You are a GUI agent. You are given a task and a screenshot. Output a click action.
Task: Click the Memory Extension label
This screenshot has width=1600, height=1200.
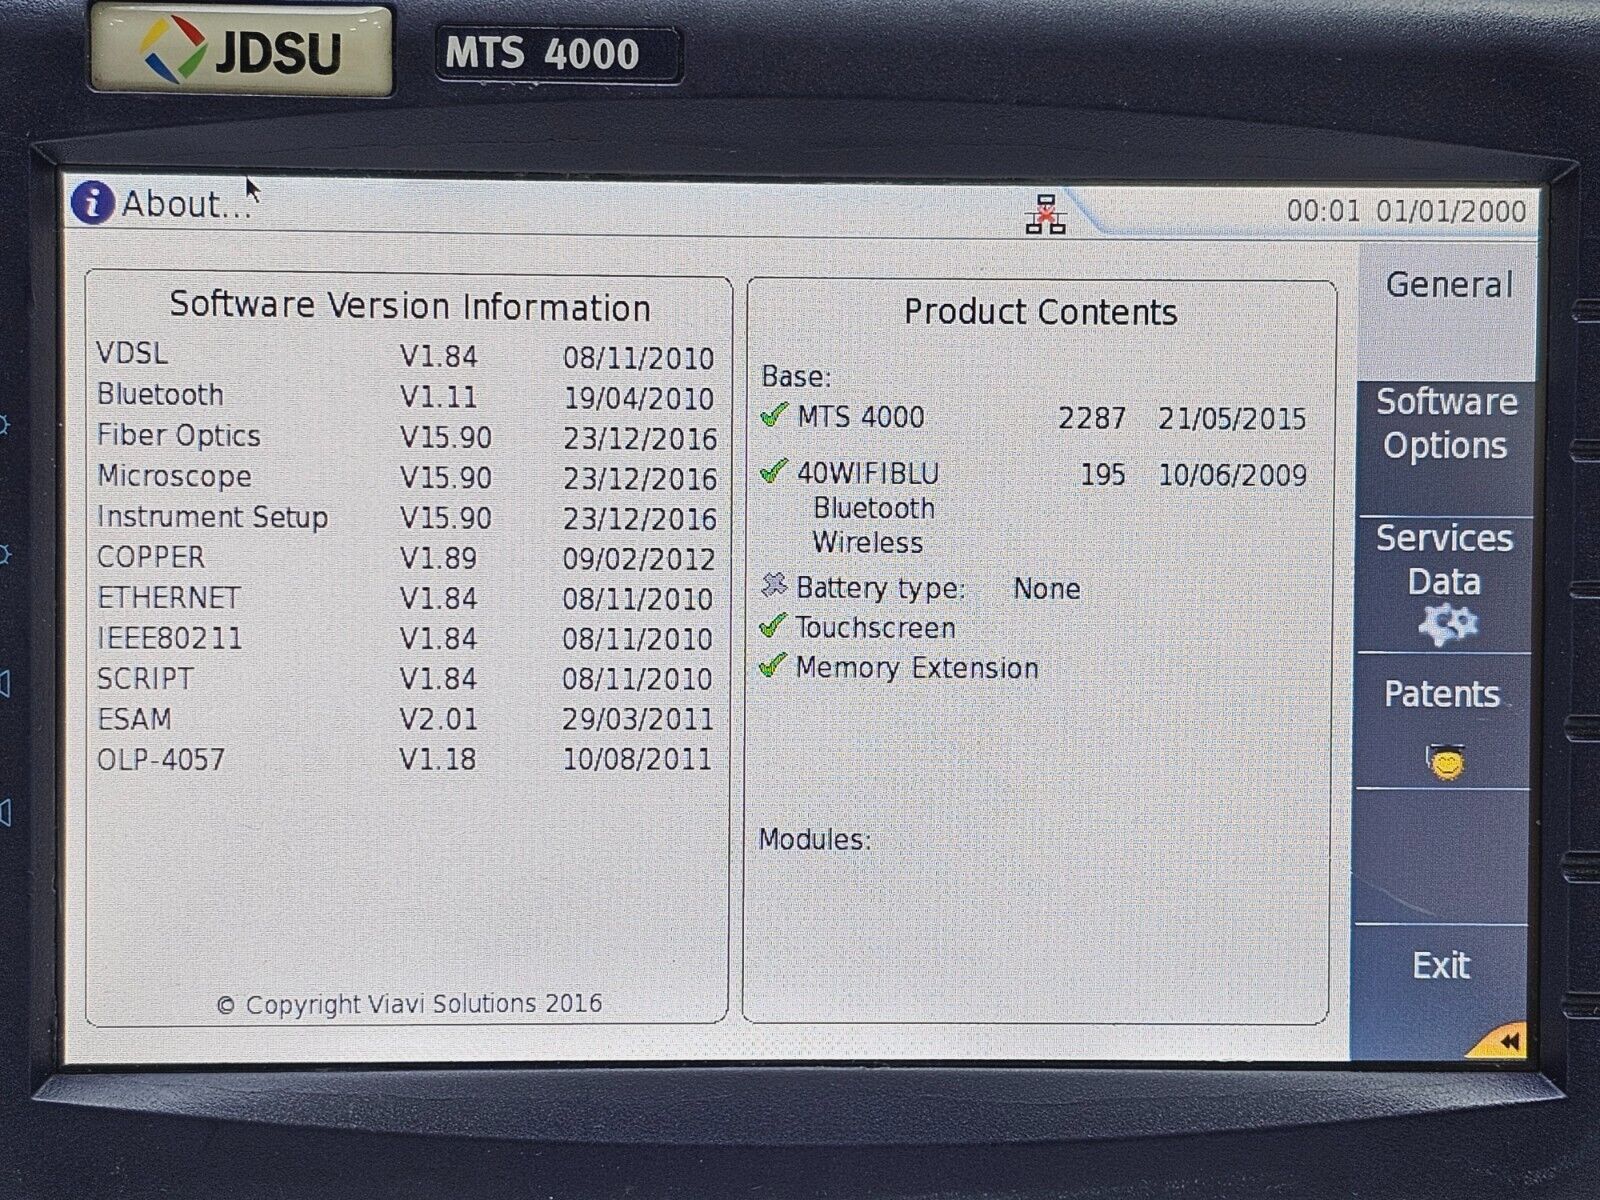(917, 668)
